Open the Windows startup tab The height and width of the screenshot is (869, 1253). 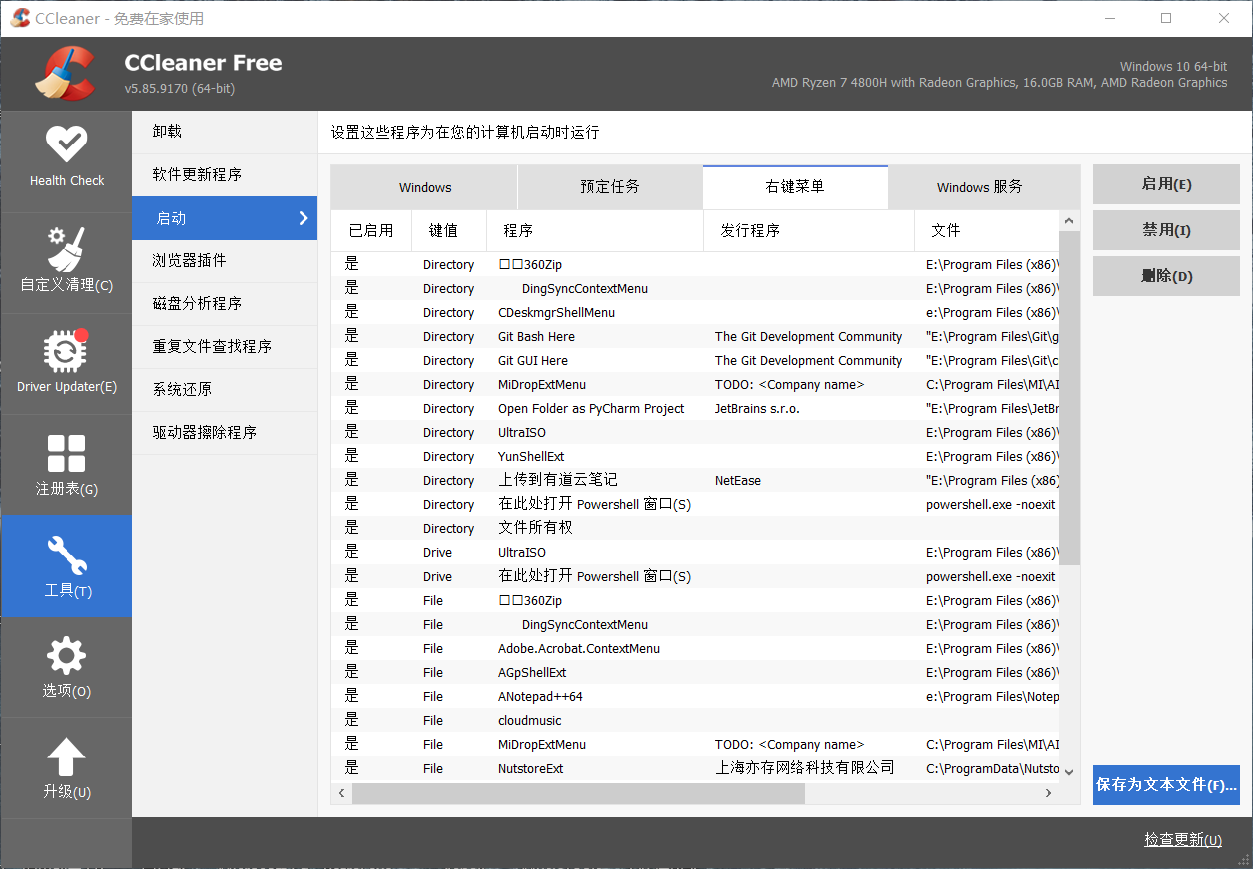[424, 186]
